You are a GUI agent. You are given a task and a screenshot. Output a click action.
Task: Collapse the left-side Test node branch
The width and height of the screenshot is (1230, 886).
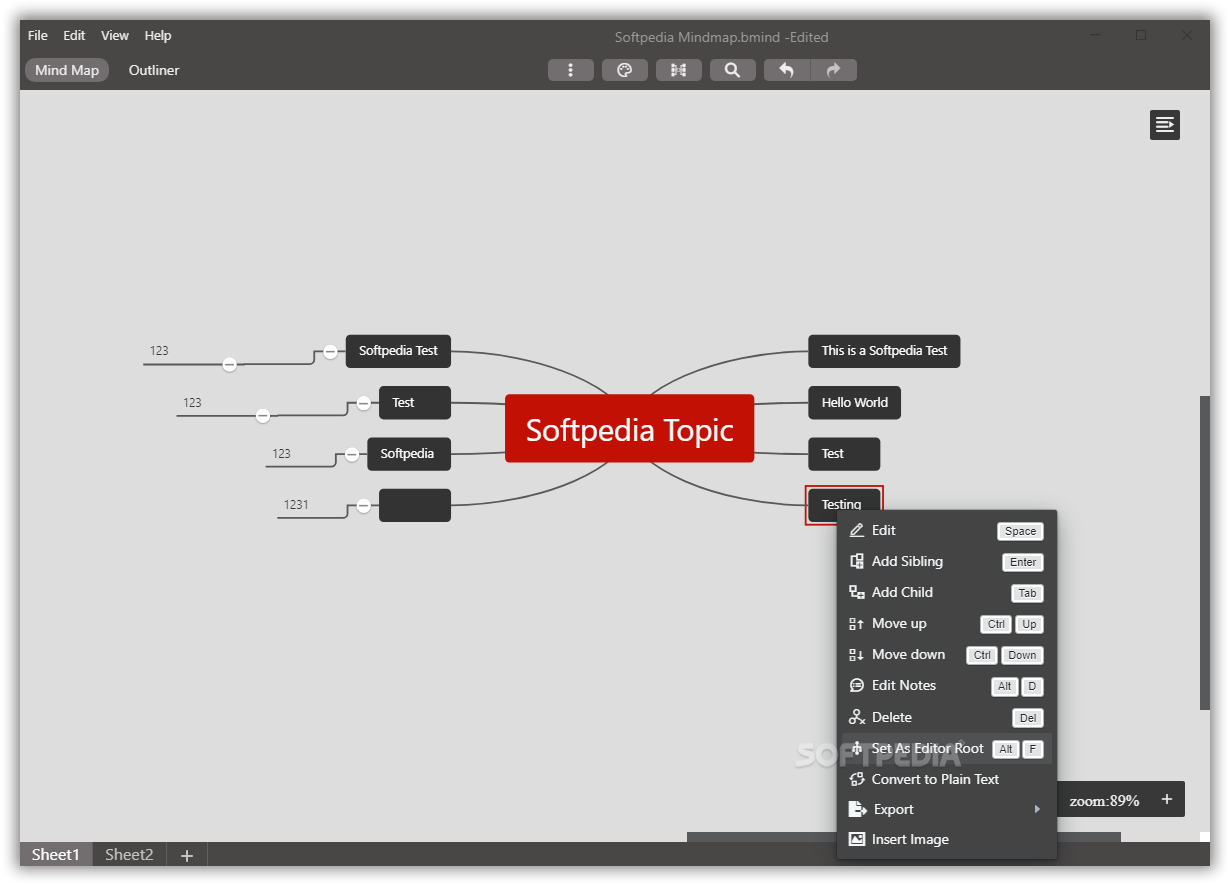(363, 403)
